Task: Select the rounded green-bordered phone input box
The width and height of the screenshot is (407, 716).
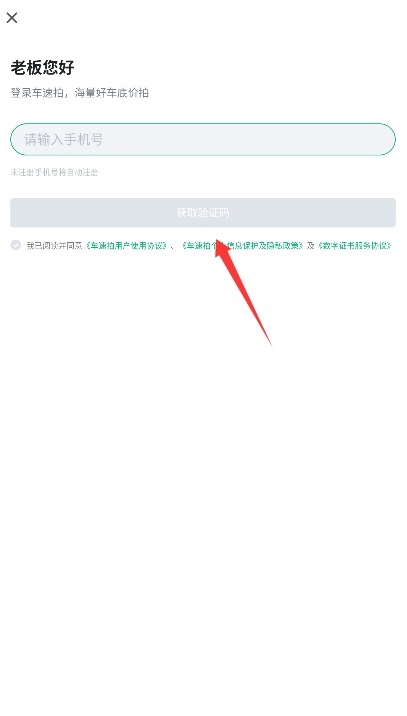Action: 203,139
